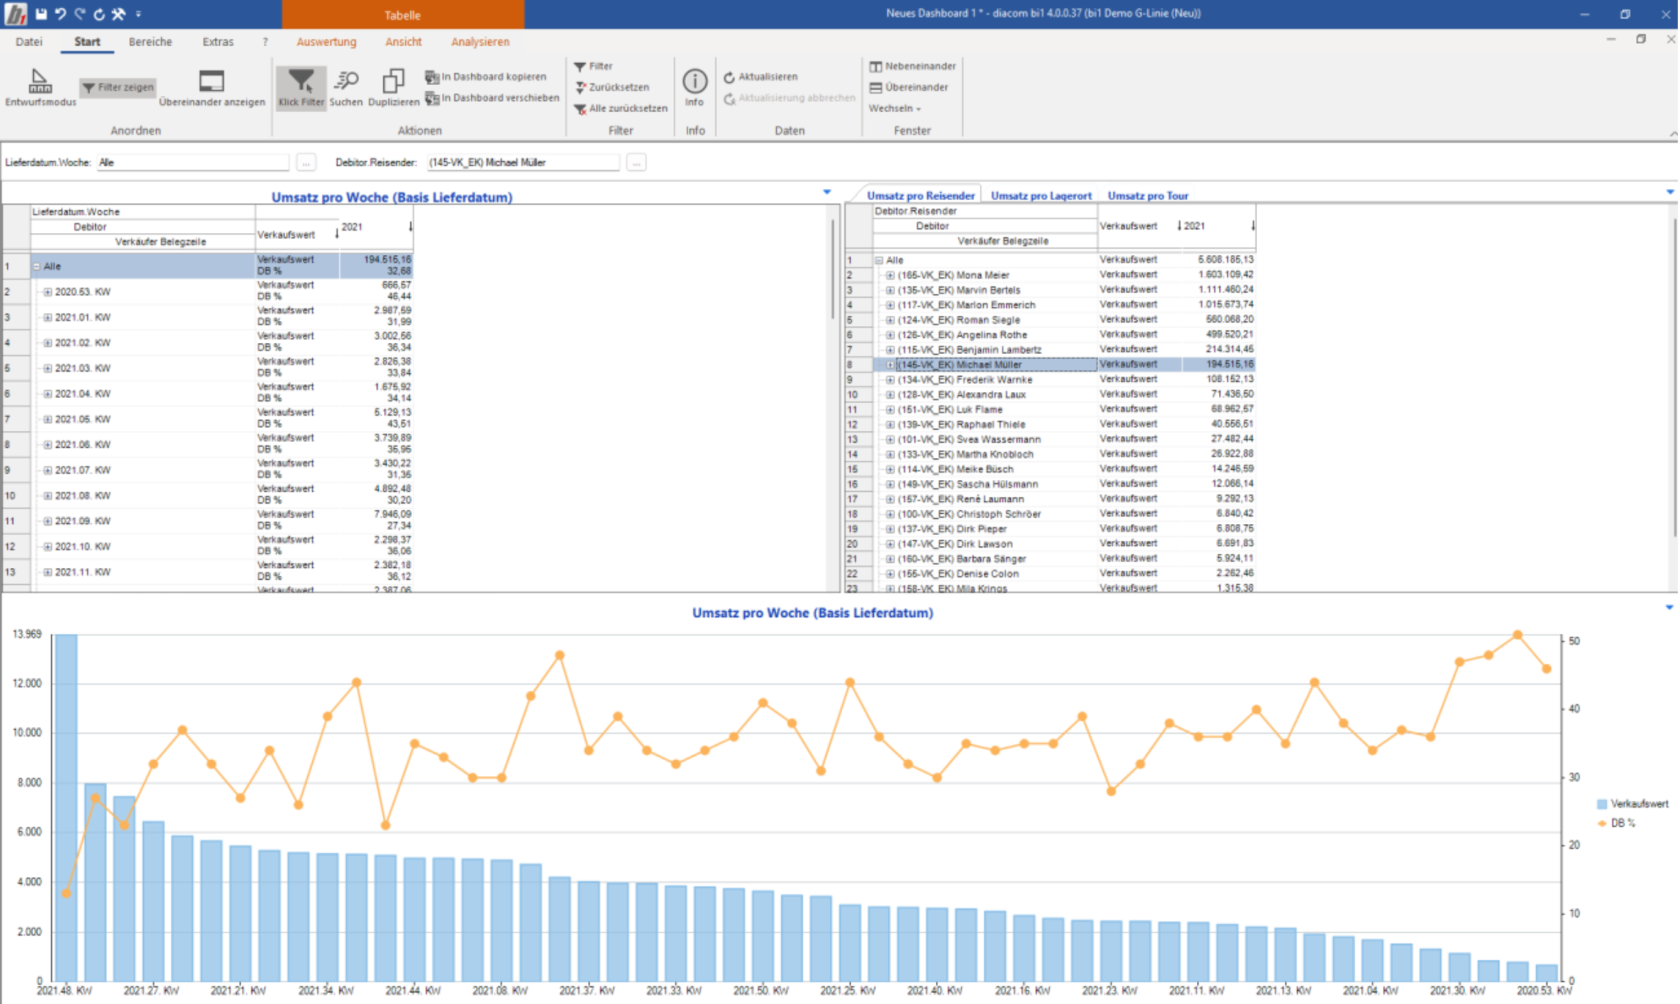
Task: Click the Lieferdatum.Woche filter field
Action: (193, 162)
